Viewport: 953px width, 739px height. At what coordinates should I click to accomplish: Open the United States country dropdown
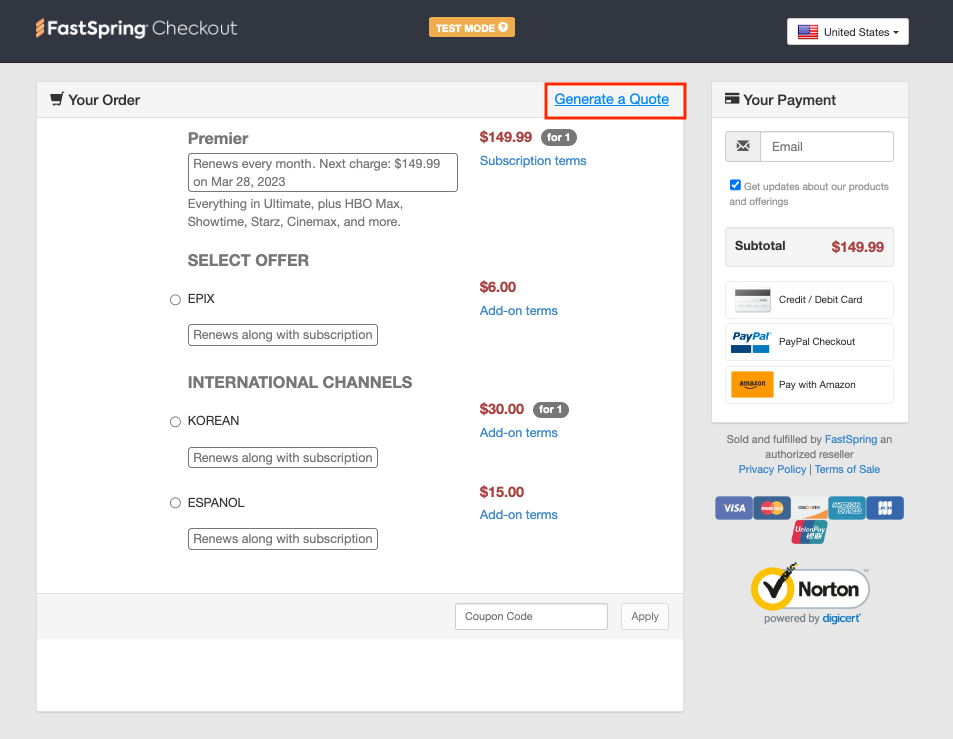[x=848, y=32]
